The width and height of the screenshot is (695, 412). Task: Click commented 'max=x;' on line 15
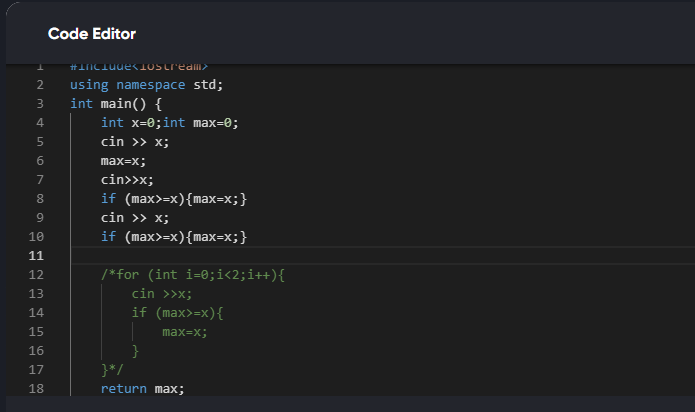pyautogui.click(x=185, y=332)
